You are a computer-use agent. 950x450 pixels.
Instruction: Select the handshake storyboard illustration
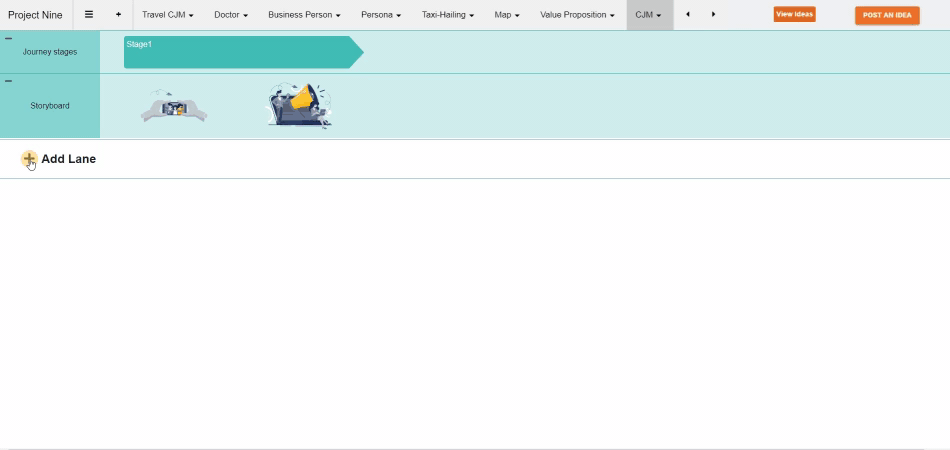174,107
